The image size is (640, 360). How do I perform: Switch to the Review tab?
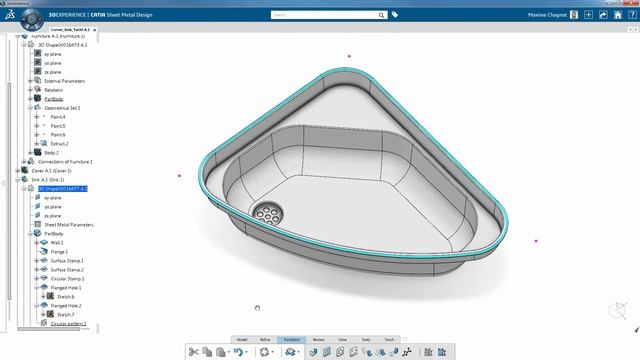pyautogui.click(x=318, y=340)
